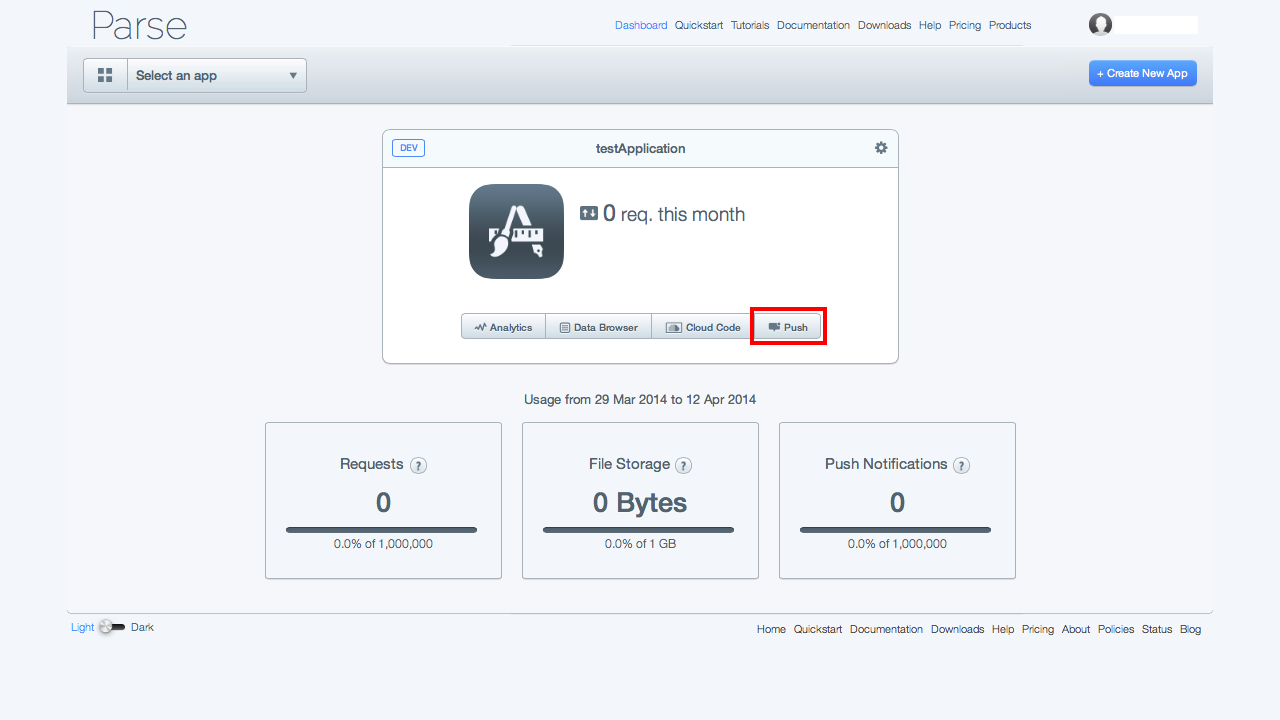This screenshot has width=1280, height=720.
Task: Open Downloads in top navigation
Action: point(884,25)
